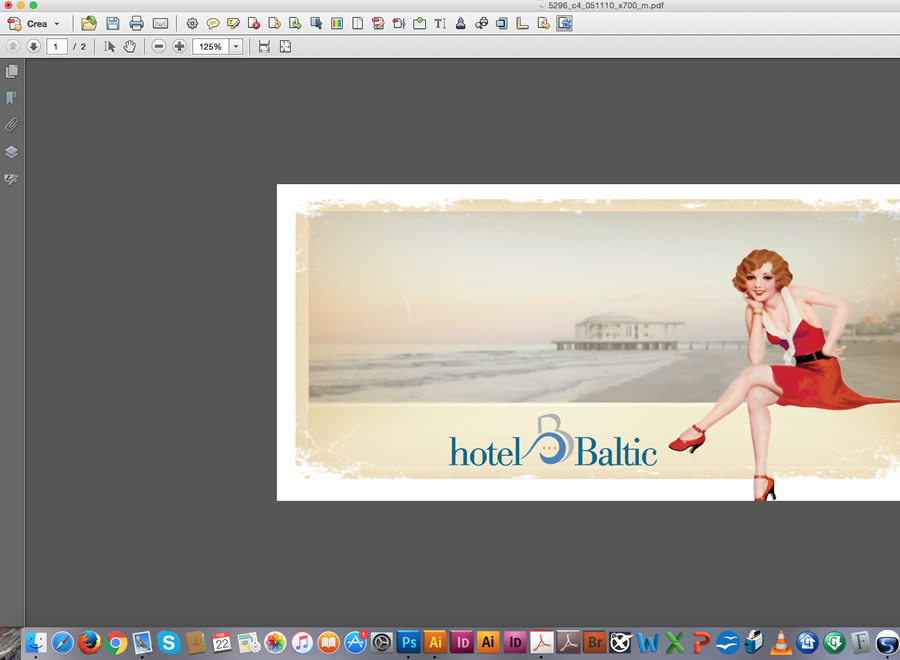The image size is (900, 660).
Task: Expand the 125% zoom level dropdown
Action: pos(236,47)
